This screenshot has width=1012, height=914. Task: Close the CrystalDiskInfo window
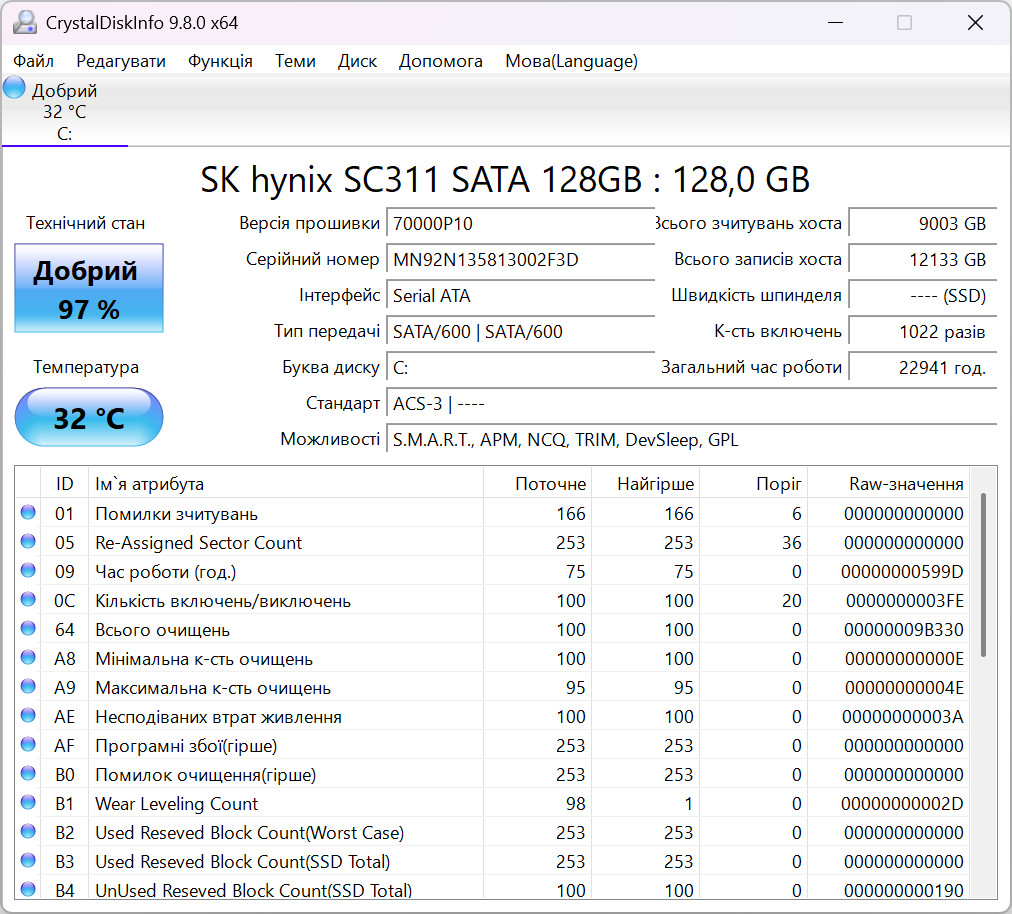pyautogui.click(x=975, y=23)
